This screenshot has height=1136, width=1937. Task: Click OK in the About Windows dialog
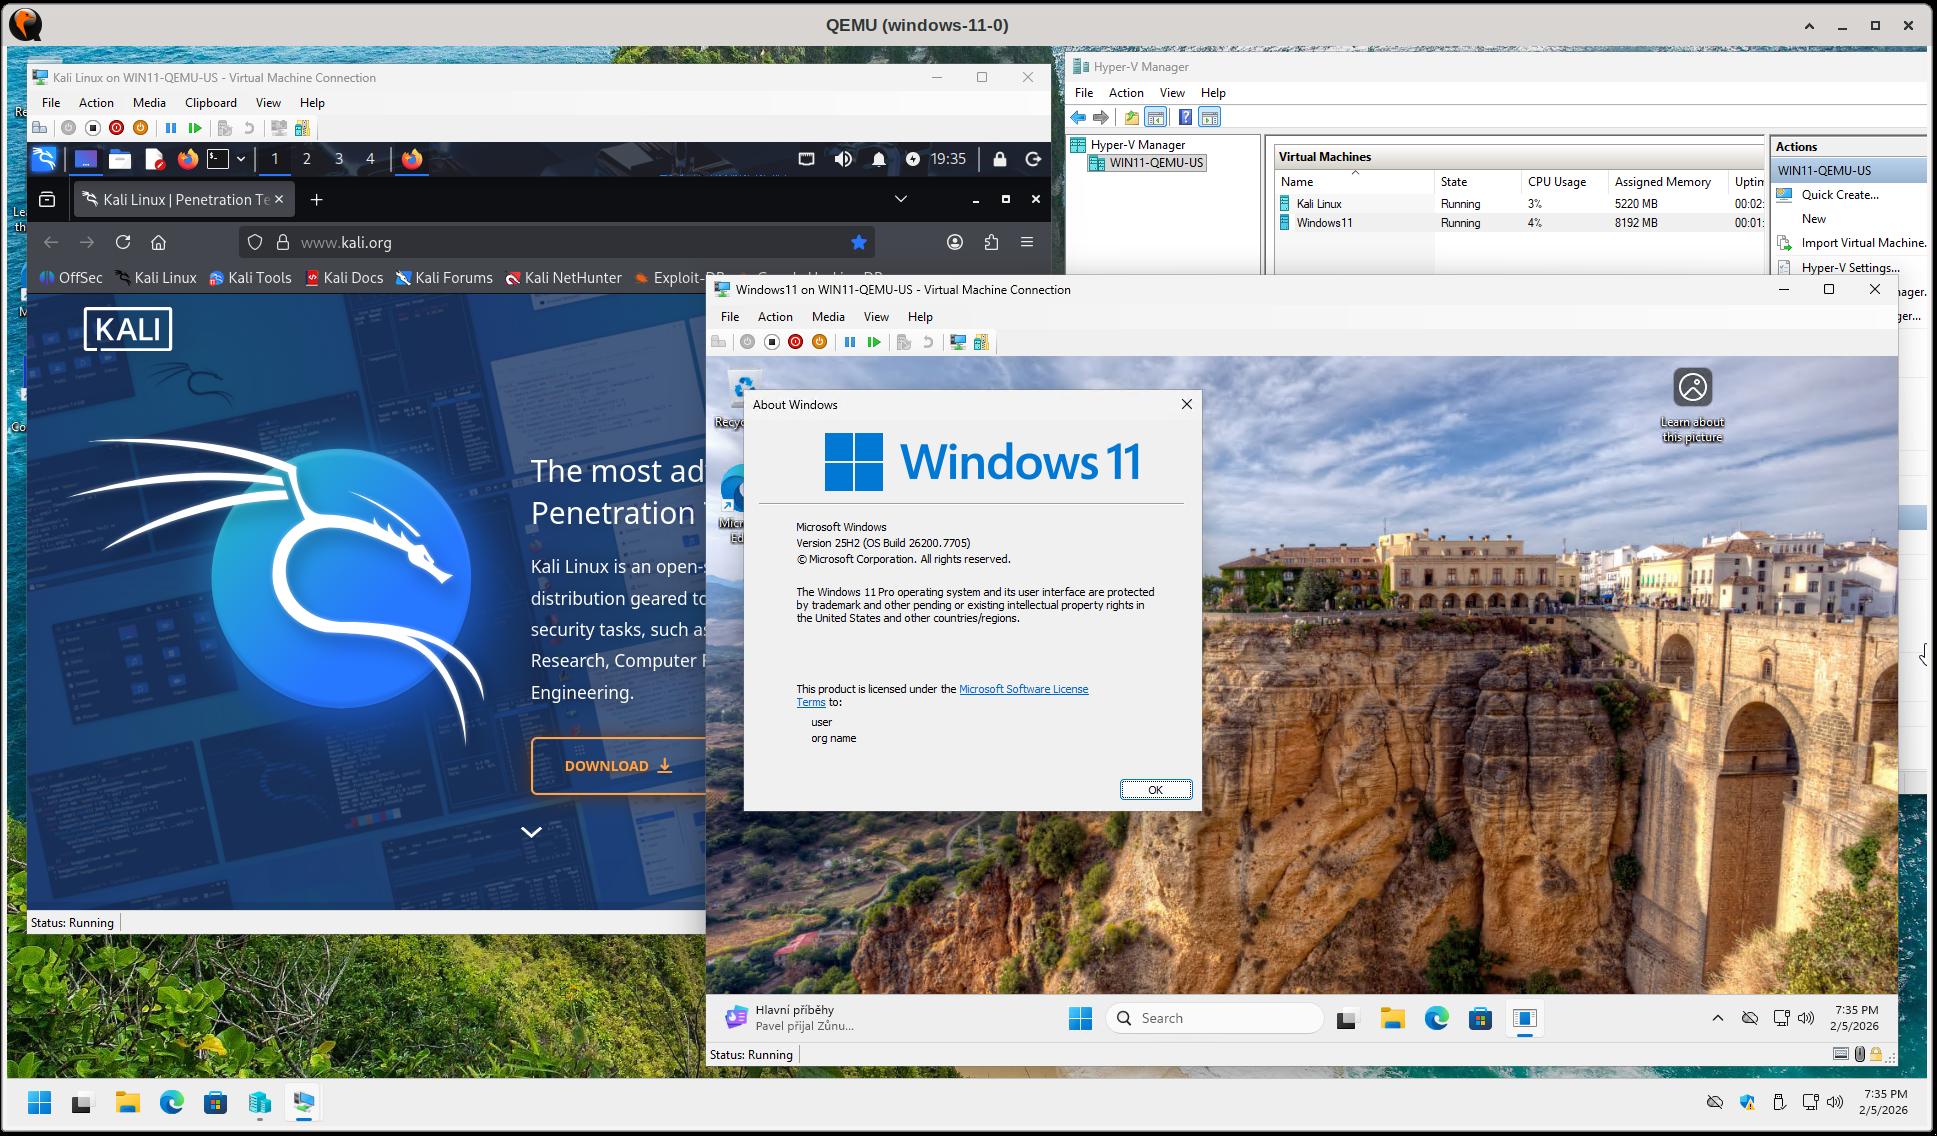1156,790
